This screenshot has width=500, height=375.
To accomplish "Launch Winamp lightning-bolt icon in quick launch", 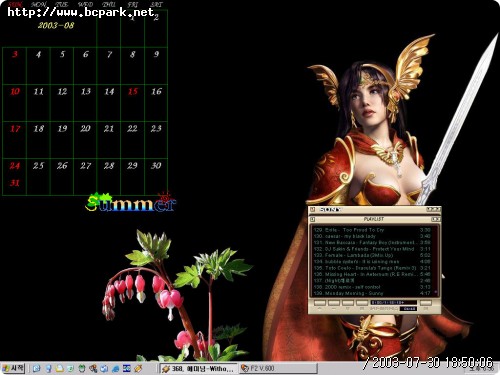I will tap(138, 369).
